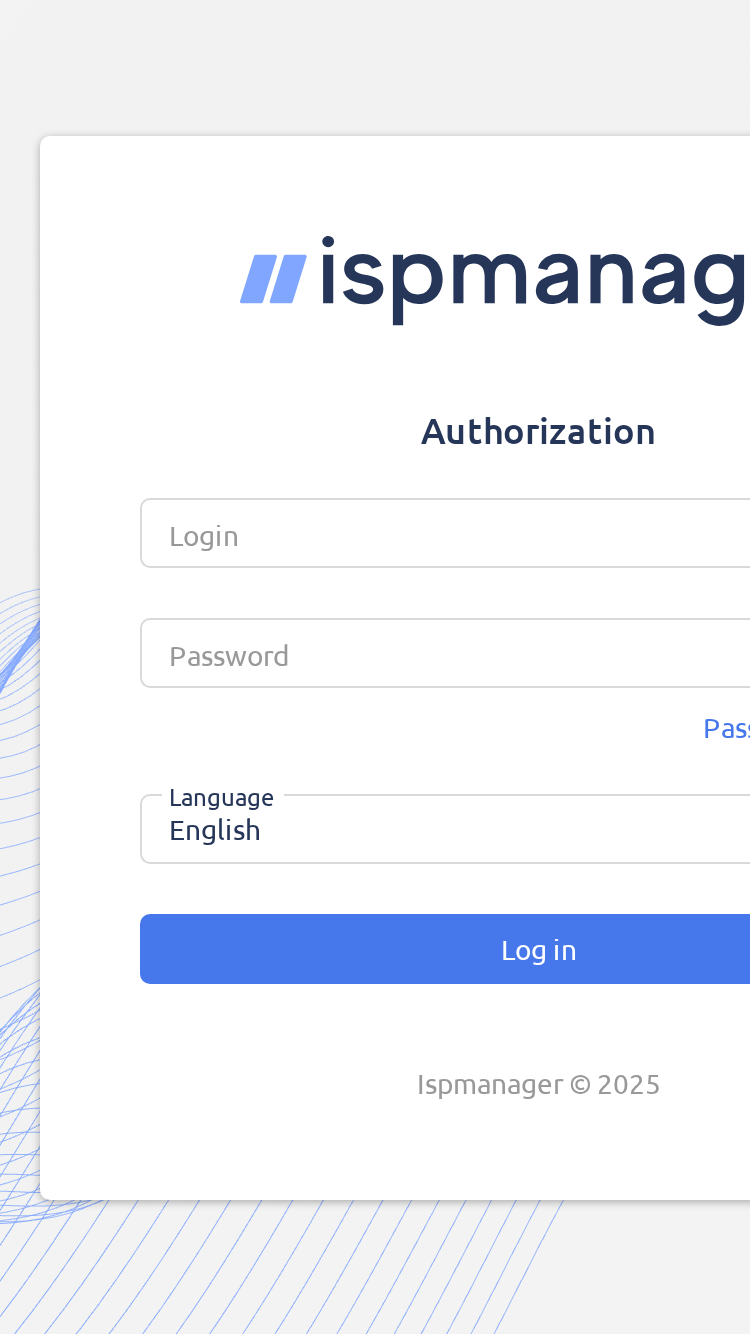Click the Login input field

(x=445, y=534)
